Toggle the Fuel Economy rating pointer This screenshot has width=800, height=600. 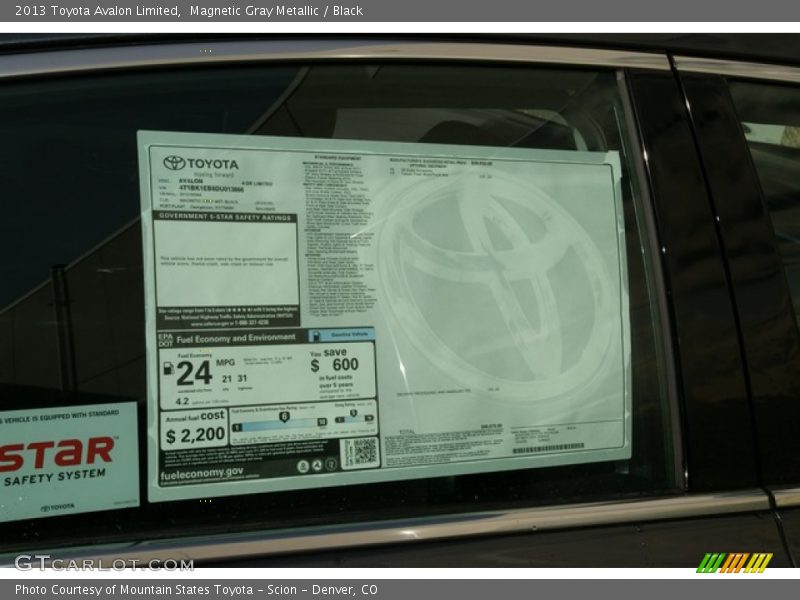(x=282, y=415)
